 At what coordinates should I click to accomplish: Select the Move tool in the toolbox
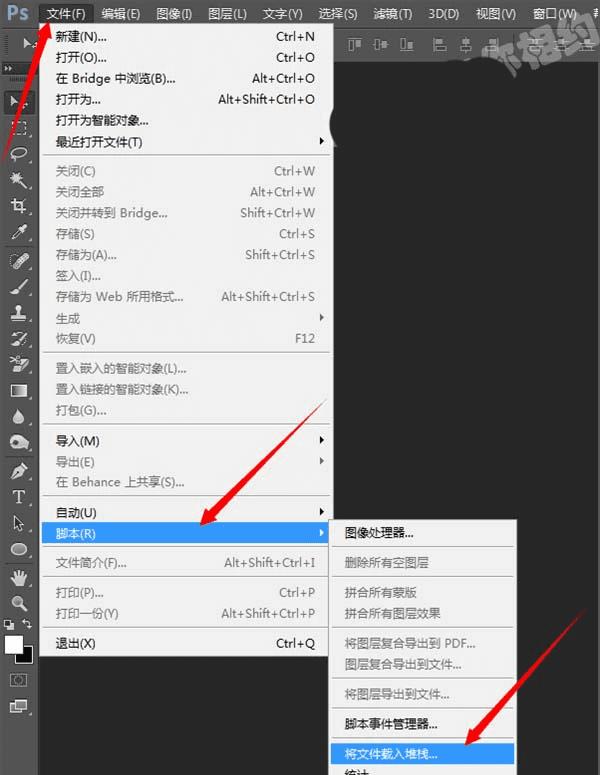pos(19,101)
